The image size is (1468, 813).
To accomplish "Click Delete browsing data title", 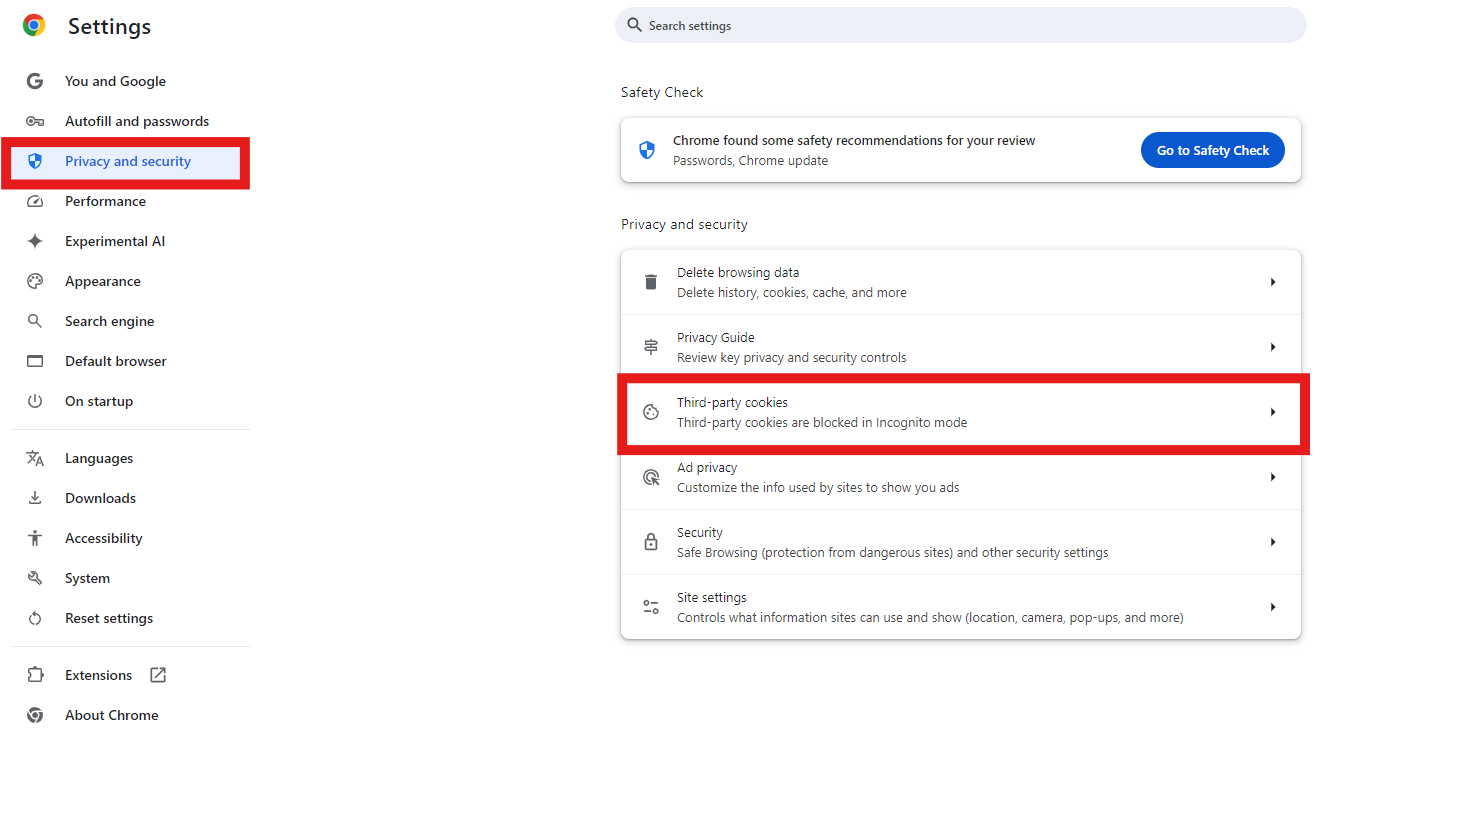I will pos(738,272).
